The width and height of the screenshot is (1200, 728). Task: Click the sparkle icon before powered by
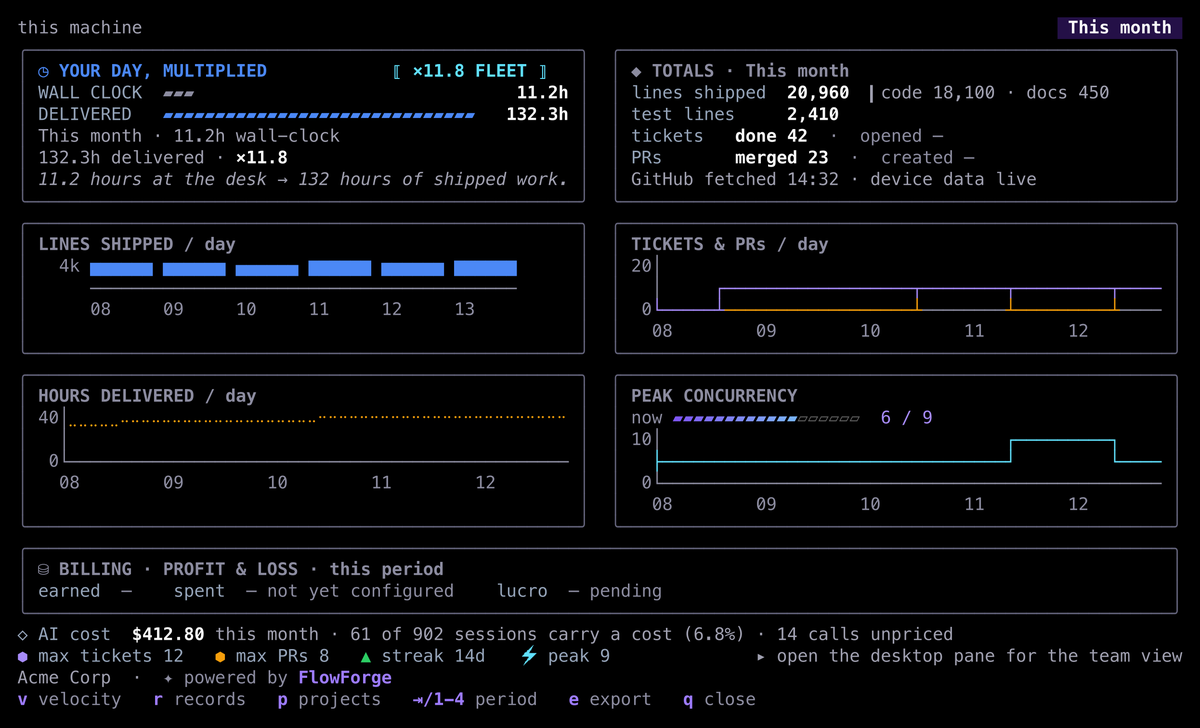coord(169,678)
